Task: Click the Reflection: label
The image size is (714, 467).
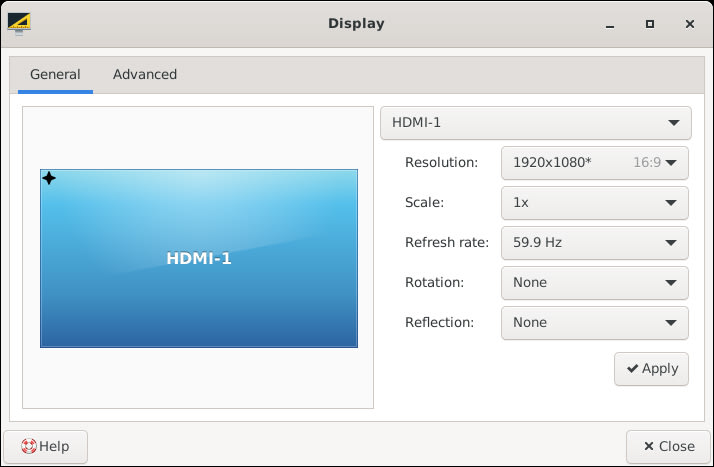Action: click(439, 323)
